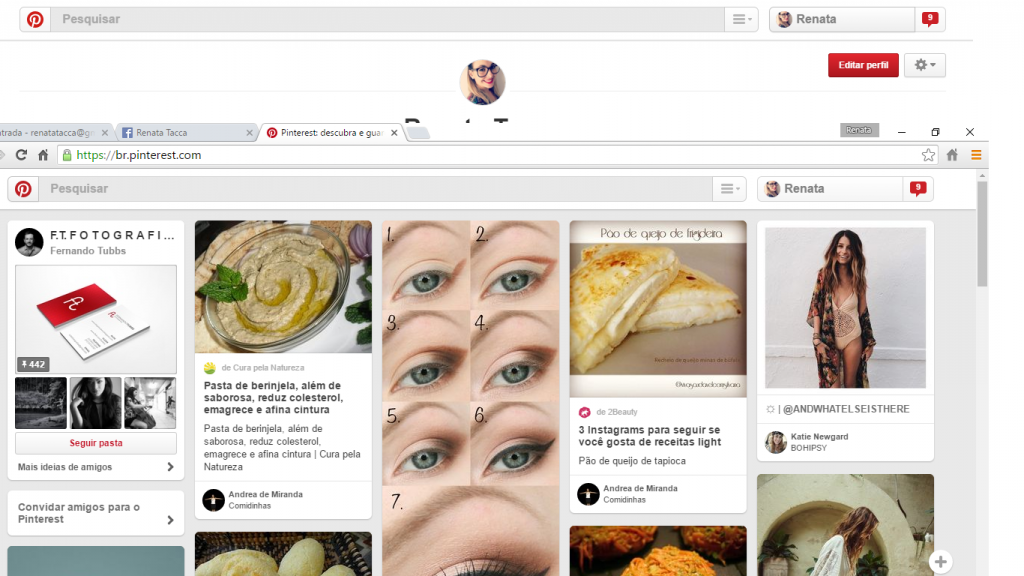This screenshot has width=1024, height=576.
Task: Minimize the browser window
Action: tap(901, 132)
